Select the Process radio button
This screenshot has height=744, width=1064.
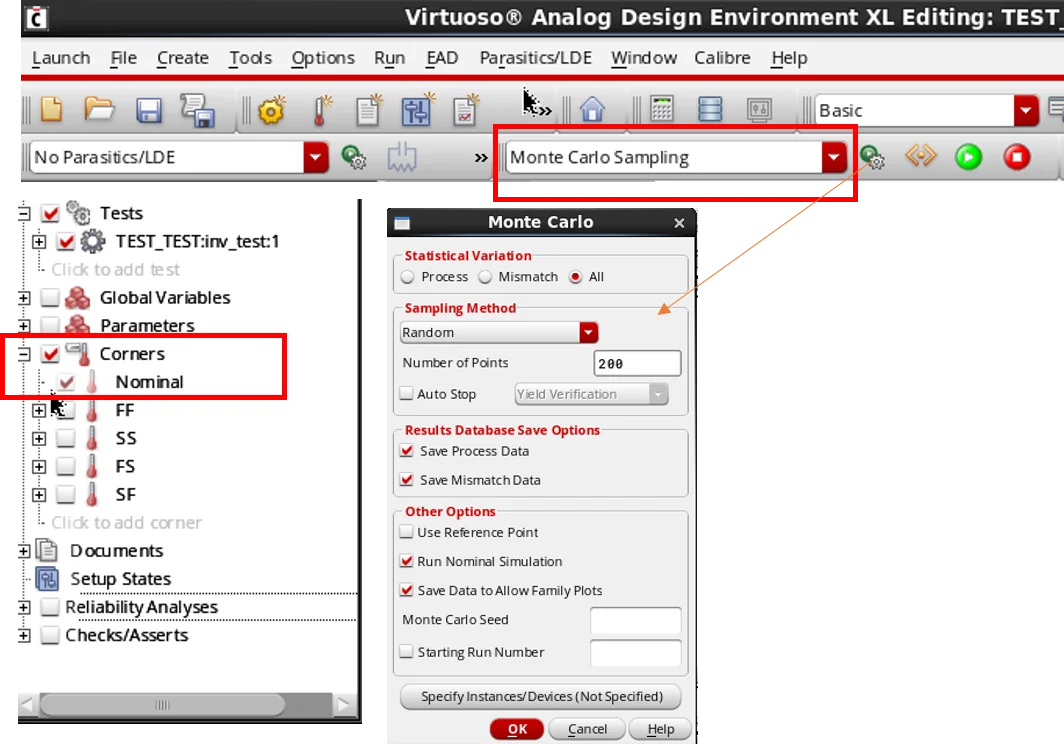[408, 277]
